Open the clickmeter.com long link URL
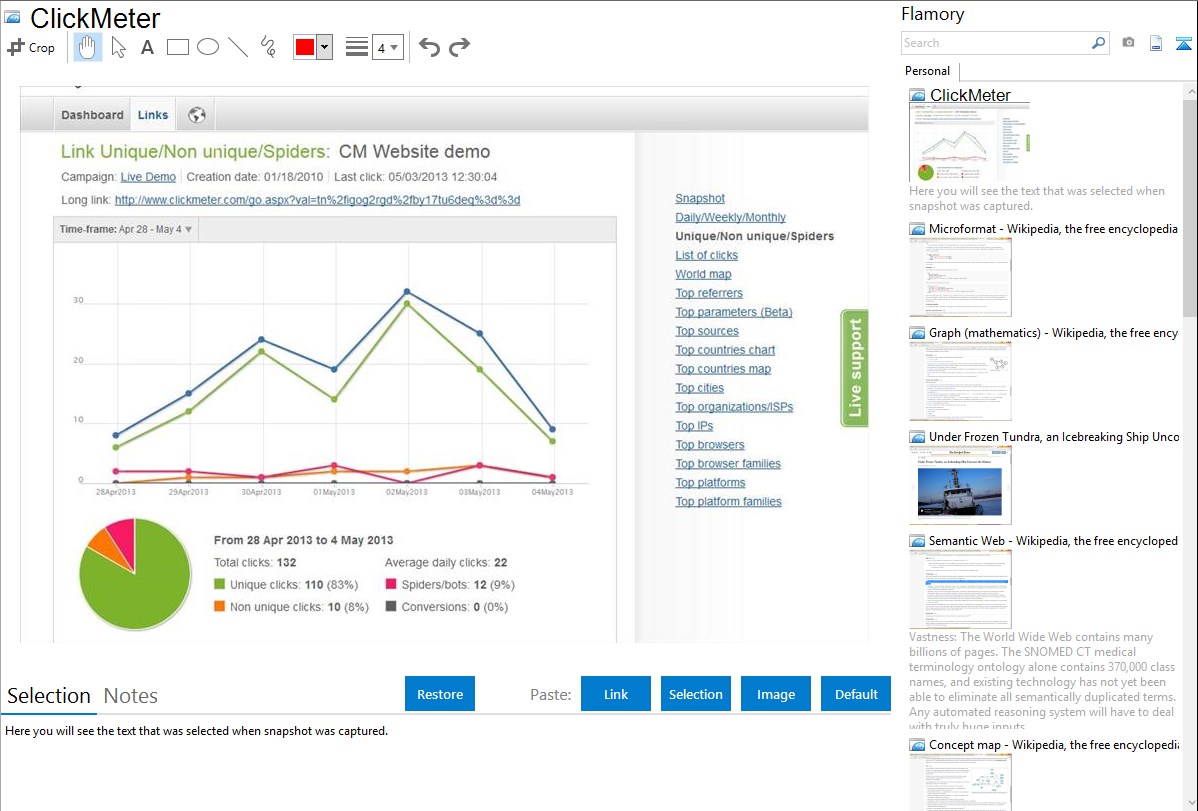This screenshot has height=811, width=1198. click(x=317, y=200)
